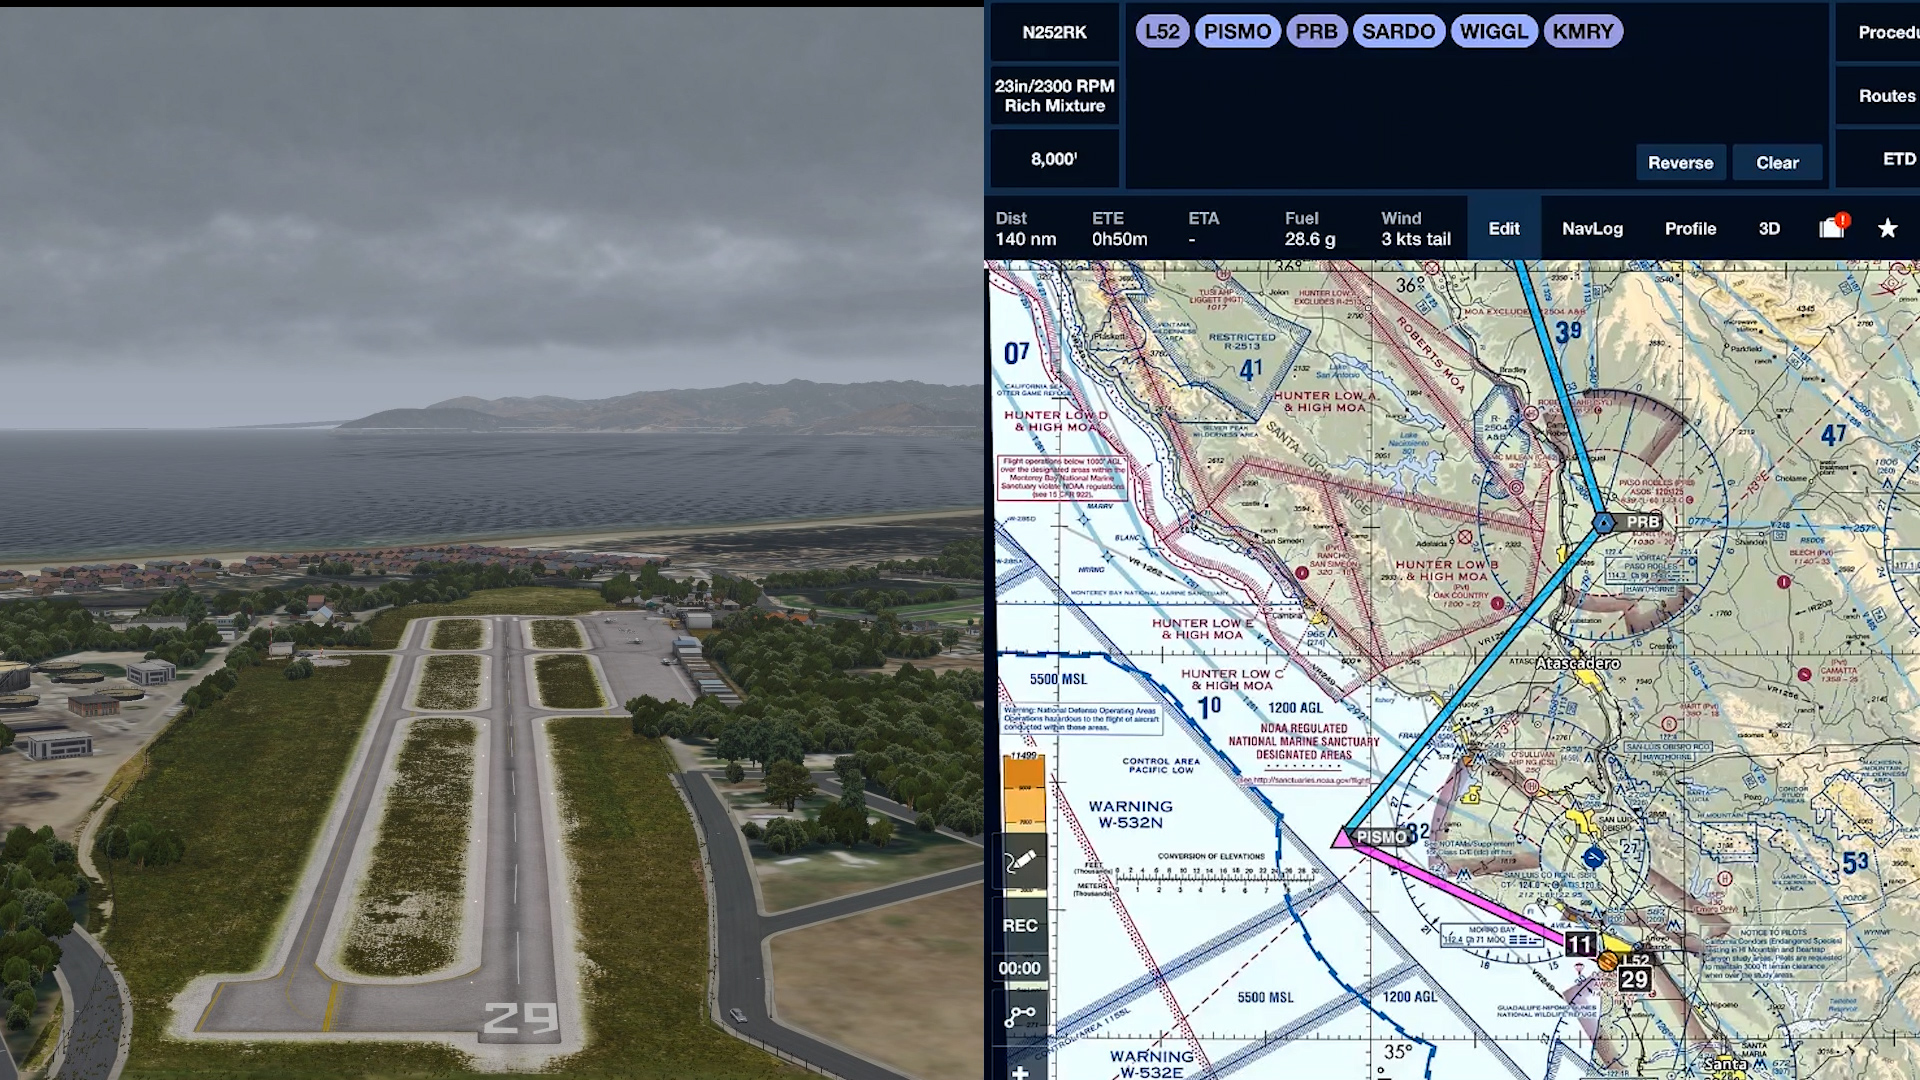1920x1080 pixels.
Task: Tap the 00:00 flight timer on the map
Action: click(1021, 967)
